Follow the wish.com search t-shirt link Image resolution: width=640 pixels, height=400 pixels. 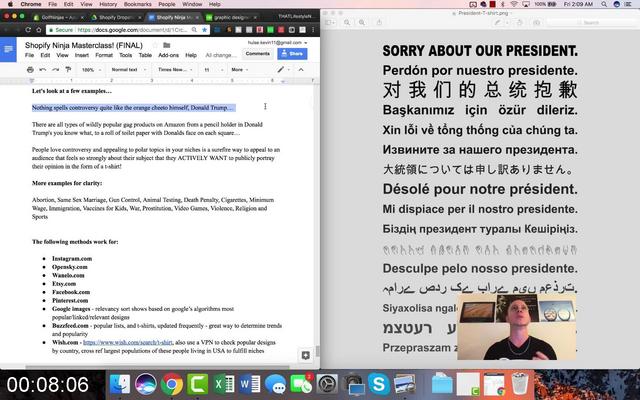pos(128,342)
